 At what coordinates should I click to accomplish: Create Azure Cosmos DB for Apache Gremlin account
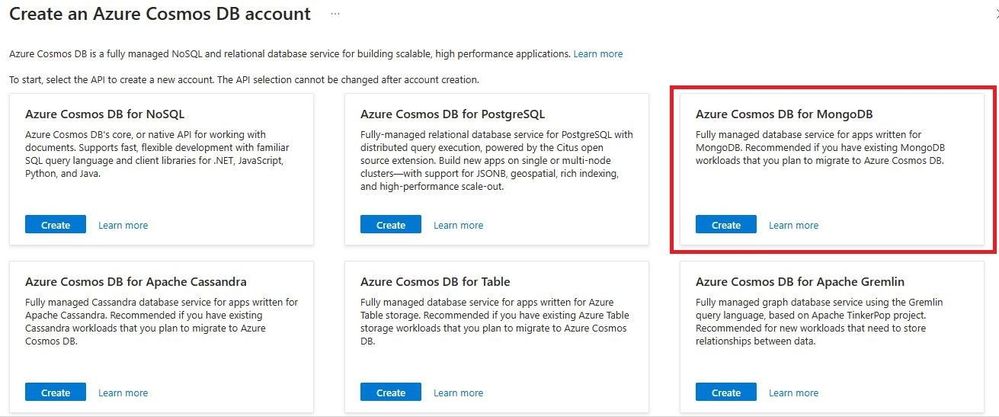726,392
